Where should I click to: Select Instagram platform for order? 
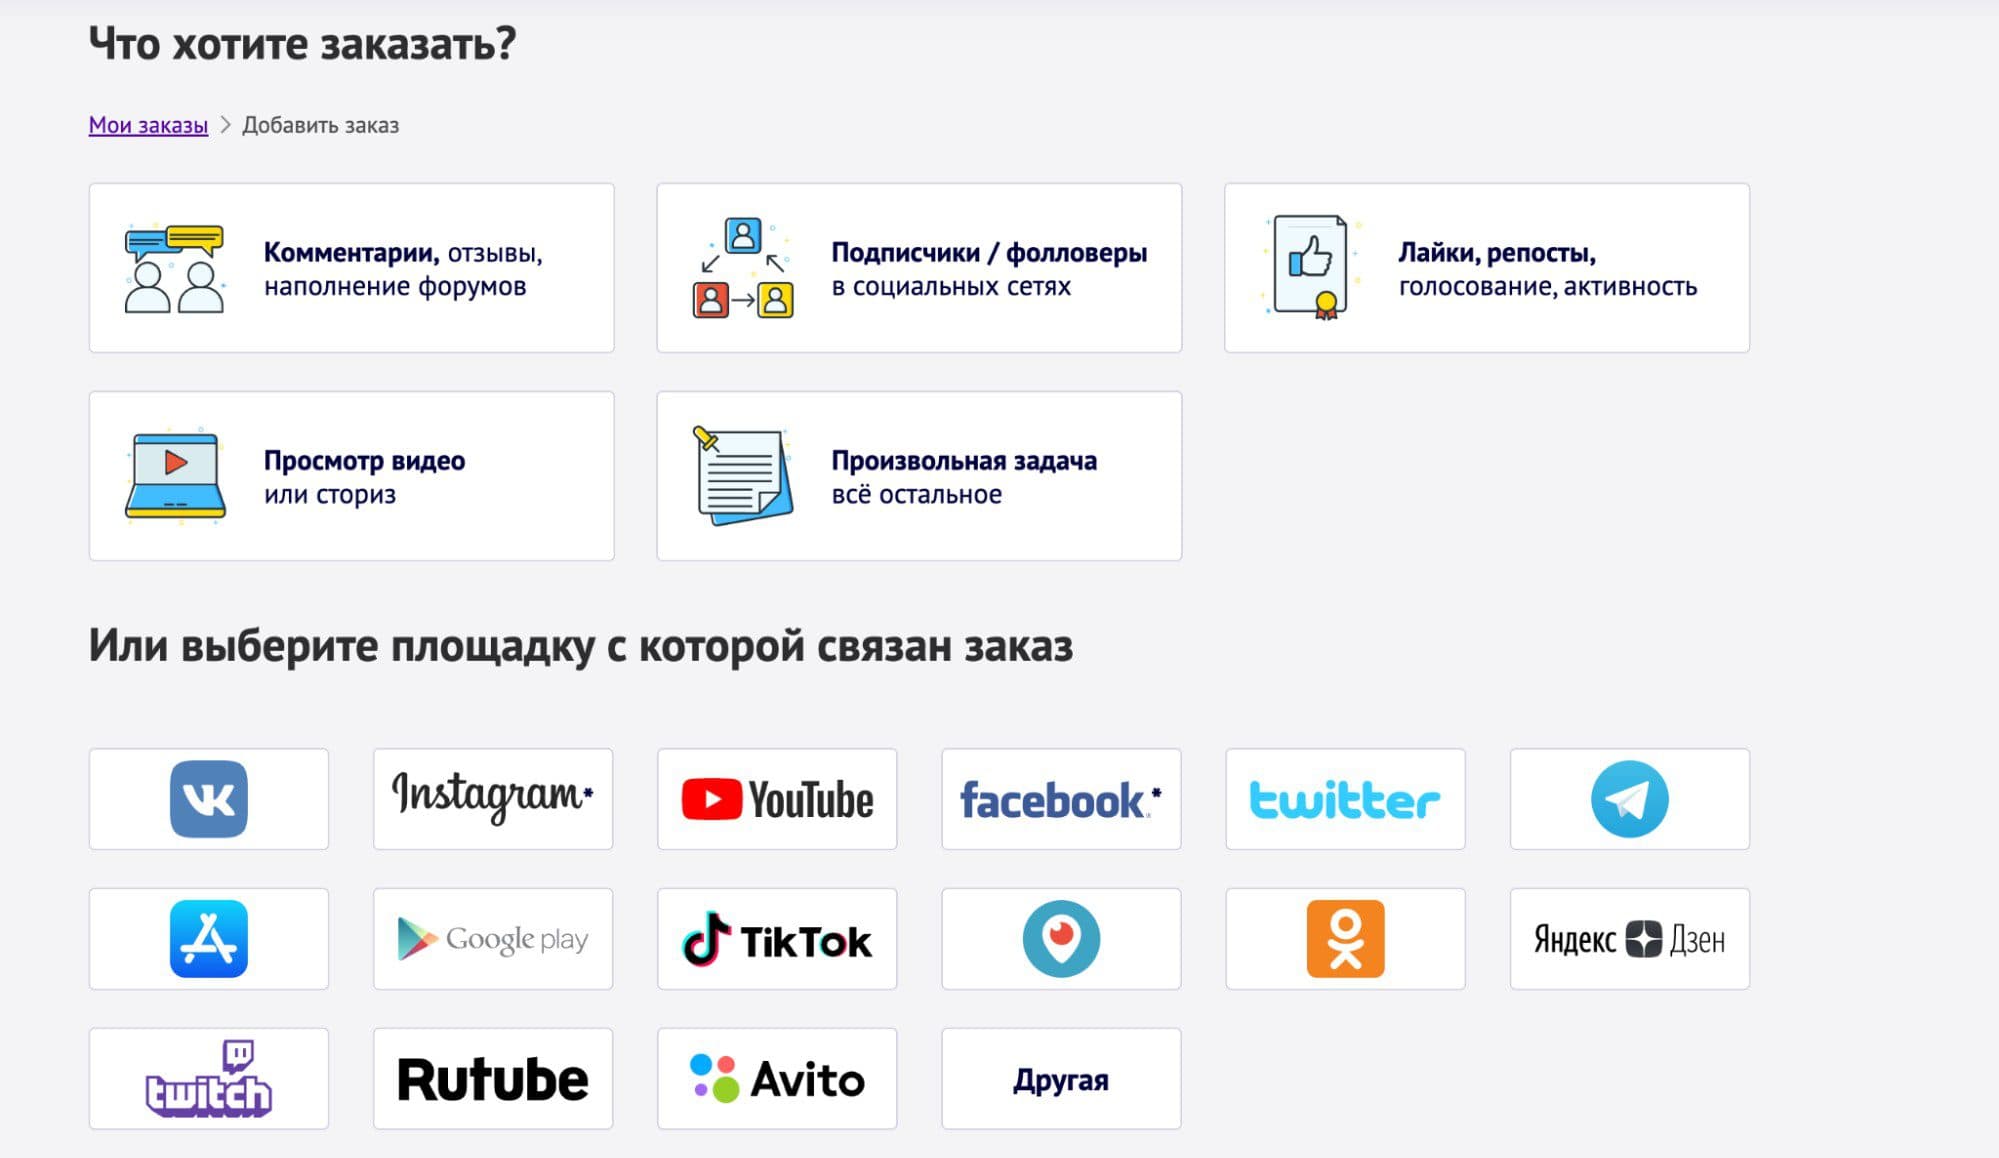494,797
